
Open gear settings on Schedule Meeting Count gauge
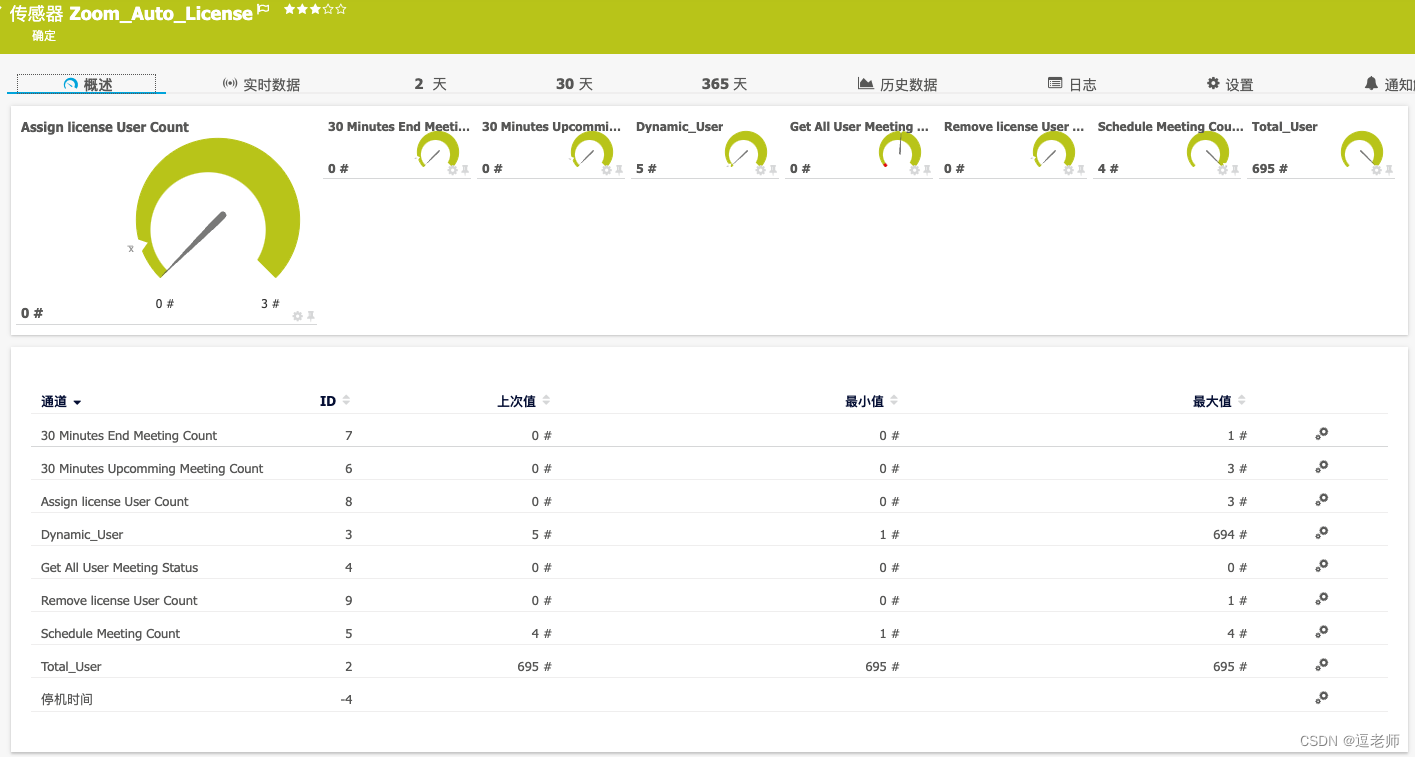[x=1222, y=170]
